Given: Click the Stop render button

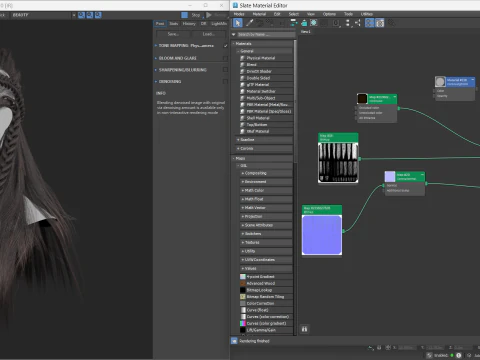Looking at the screenshot, I should [196, 15].
